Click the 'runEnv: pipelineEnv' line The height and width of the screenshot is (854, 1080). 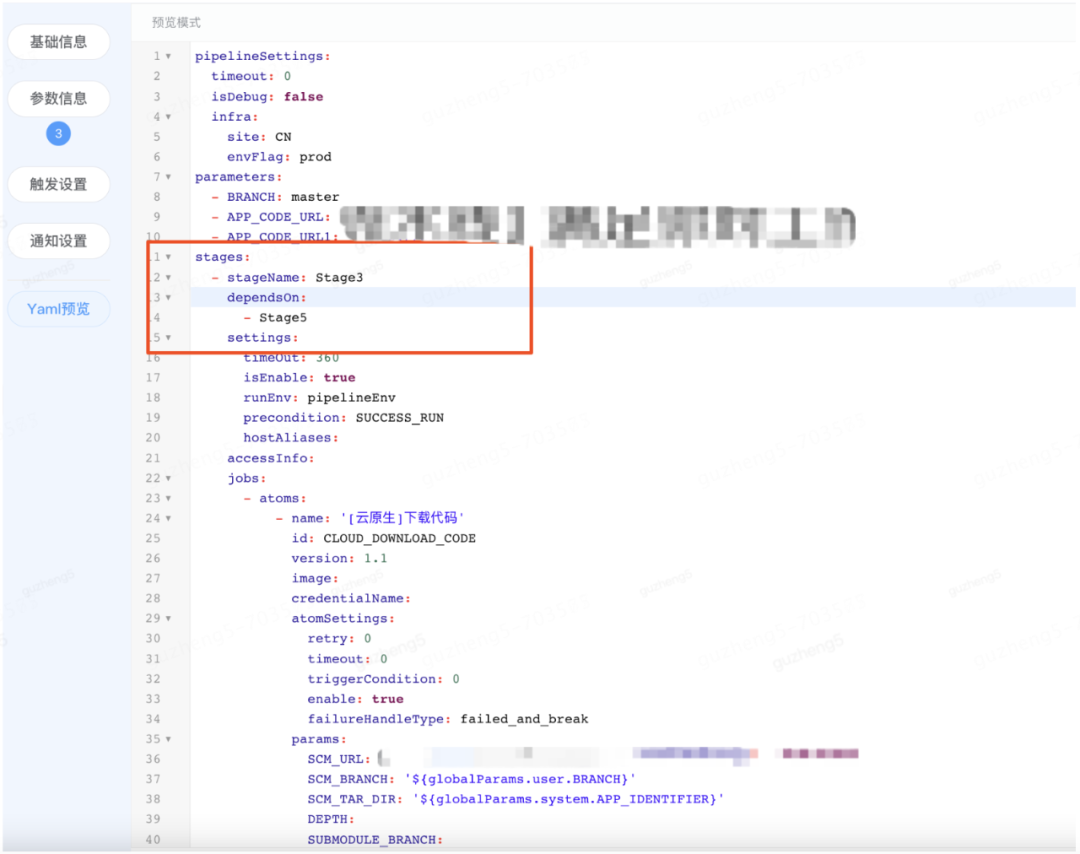point(319,397)
